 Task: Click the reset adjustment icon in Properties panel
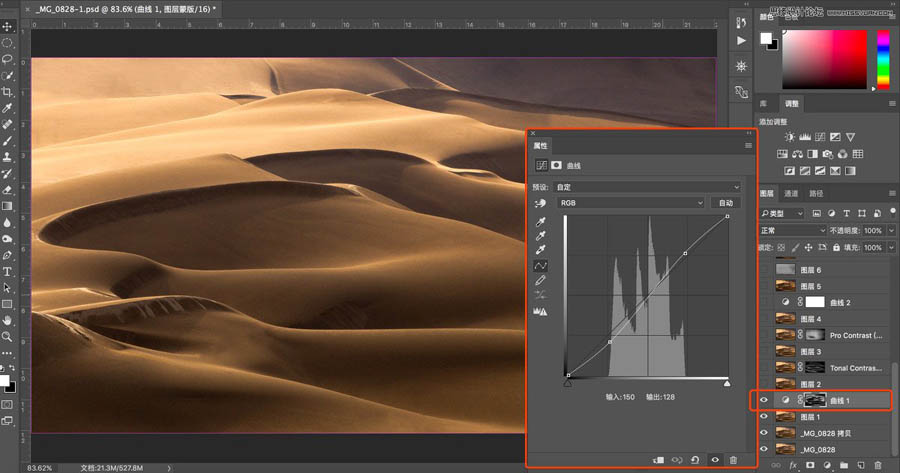pyautogui.click(x=696, y=459)
